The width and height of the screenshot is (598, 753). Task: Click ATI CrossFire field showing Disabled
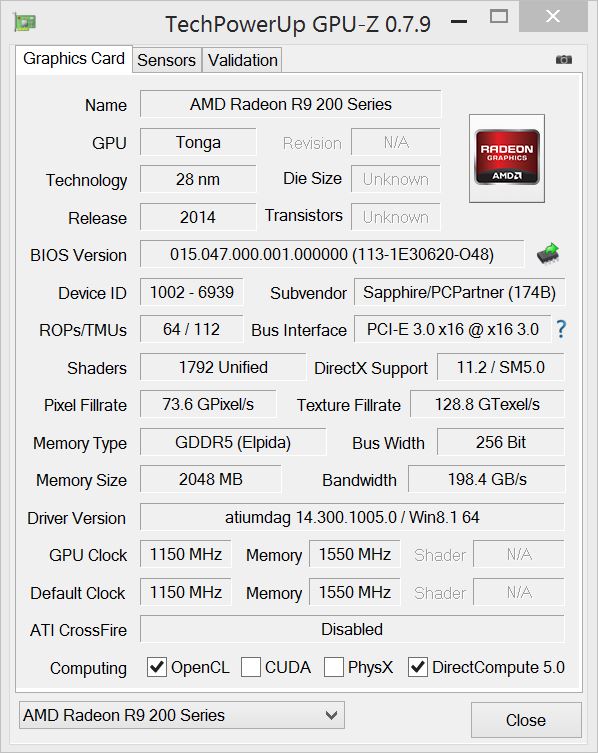tap(352, 629)
